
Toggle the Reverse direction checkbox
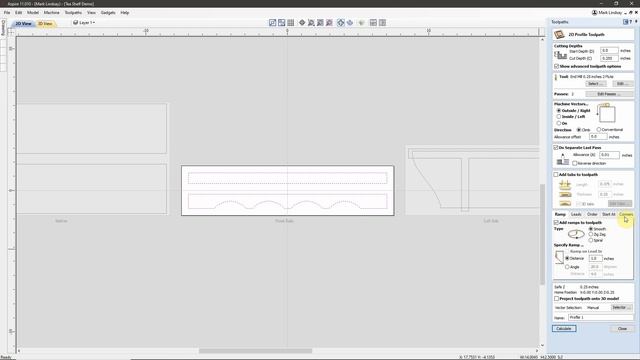[575, 163]
